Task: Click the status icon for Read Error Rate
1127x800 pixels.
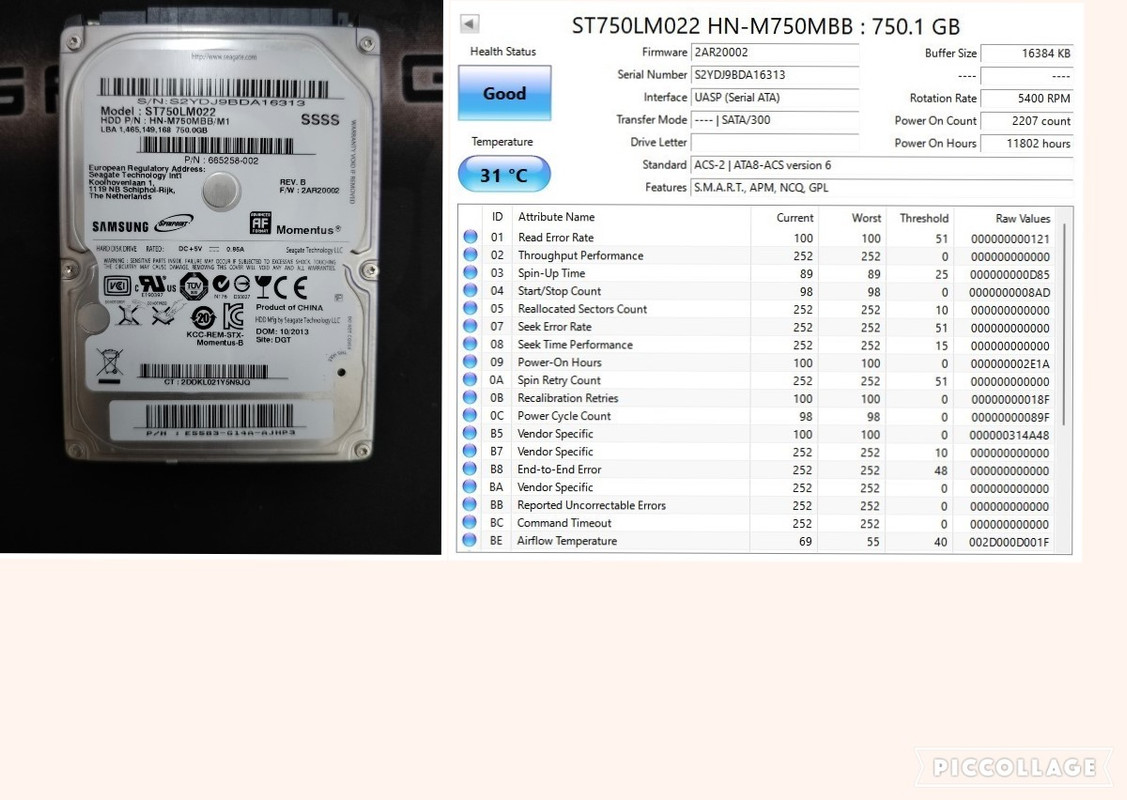Action: point(470,236)
